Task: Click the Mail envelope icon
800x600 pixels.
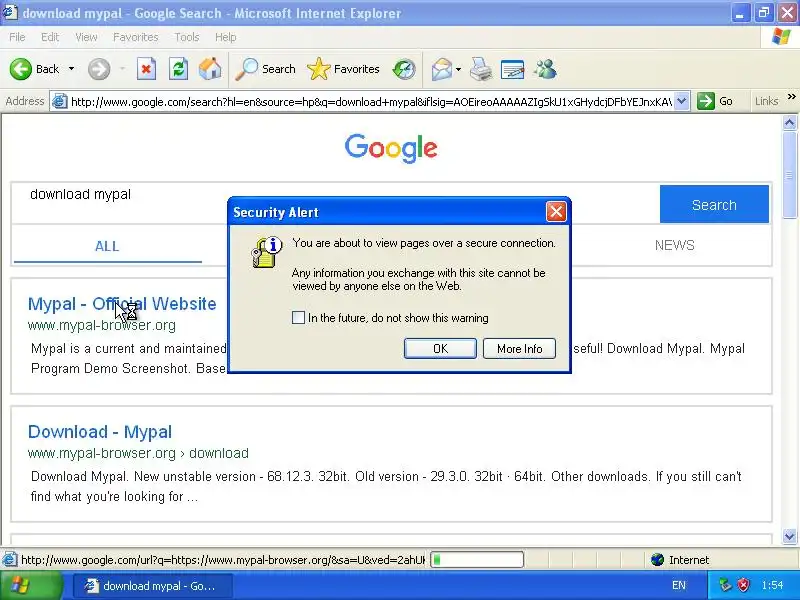Action: point(442,69)
